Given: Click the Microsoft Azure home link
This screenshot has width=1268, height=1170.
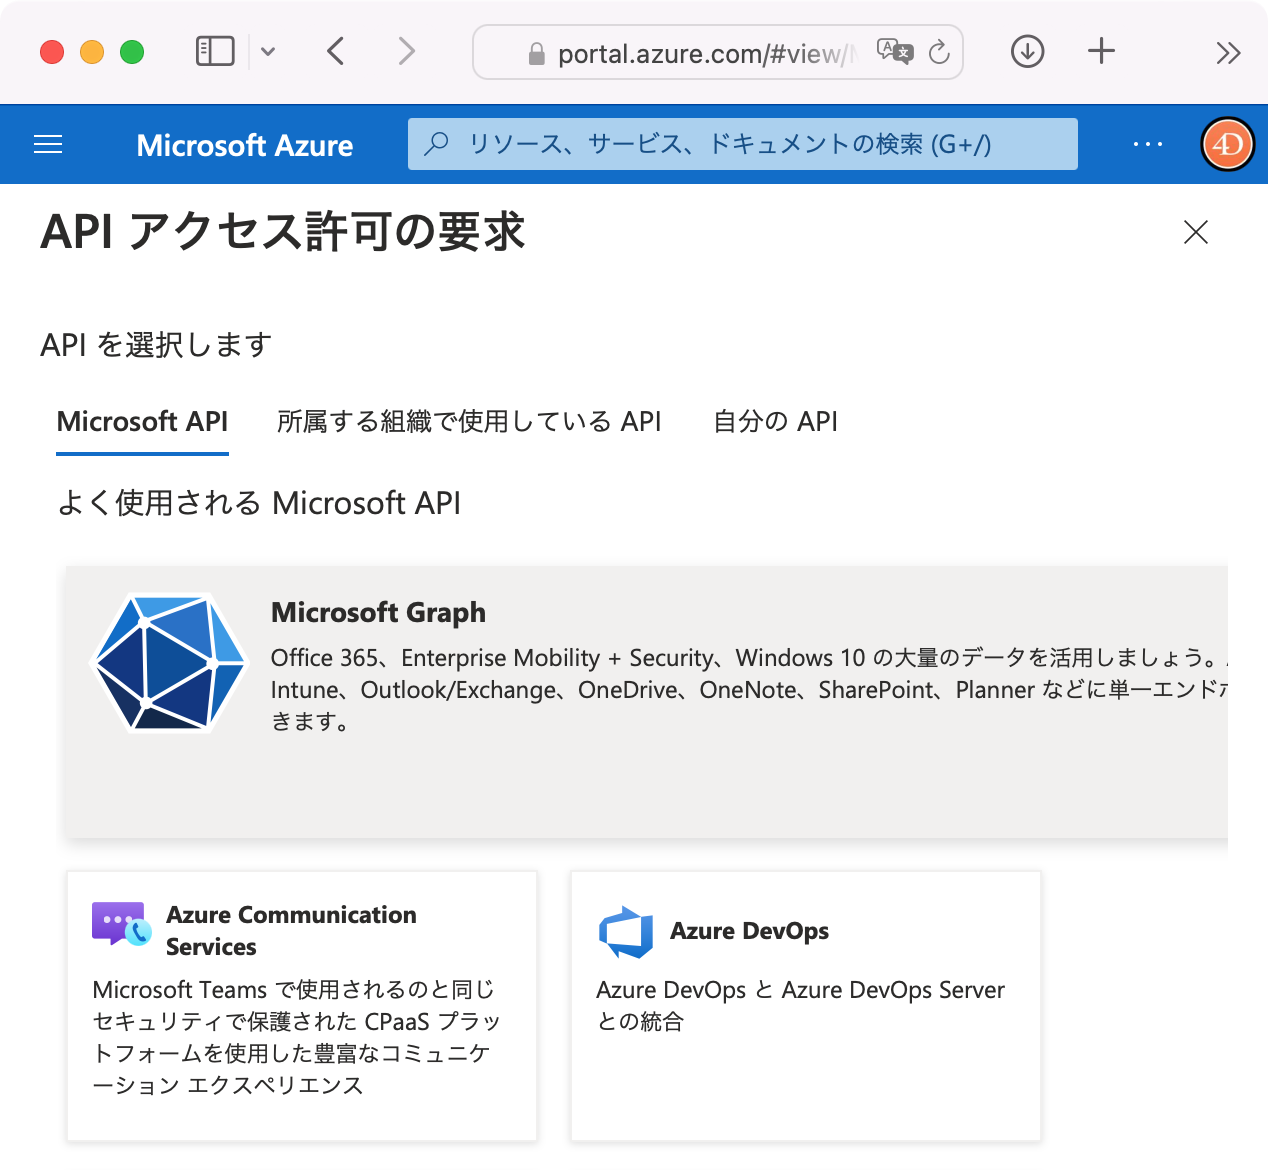Looking at the screenshot, I should (x=244, y=145).
